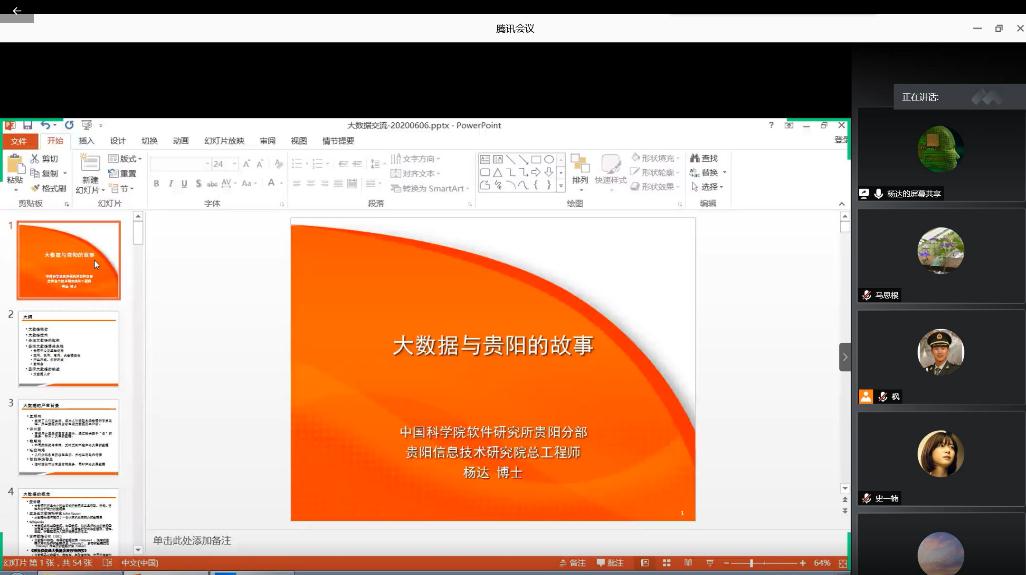Click the Undo arrow in quick access toolbar
Viewport: 1026px width, 575px height.
(46, 125)
